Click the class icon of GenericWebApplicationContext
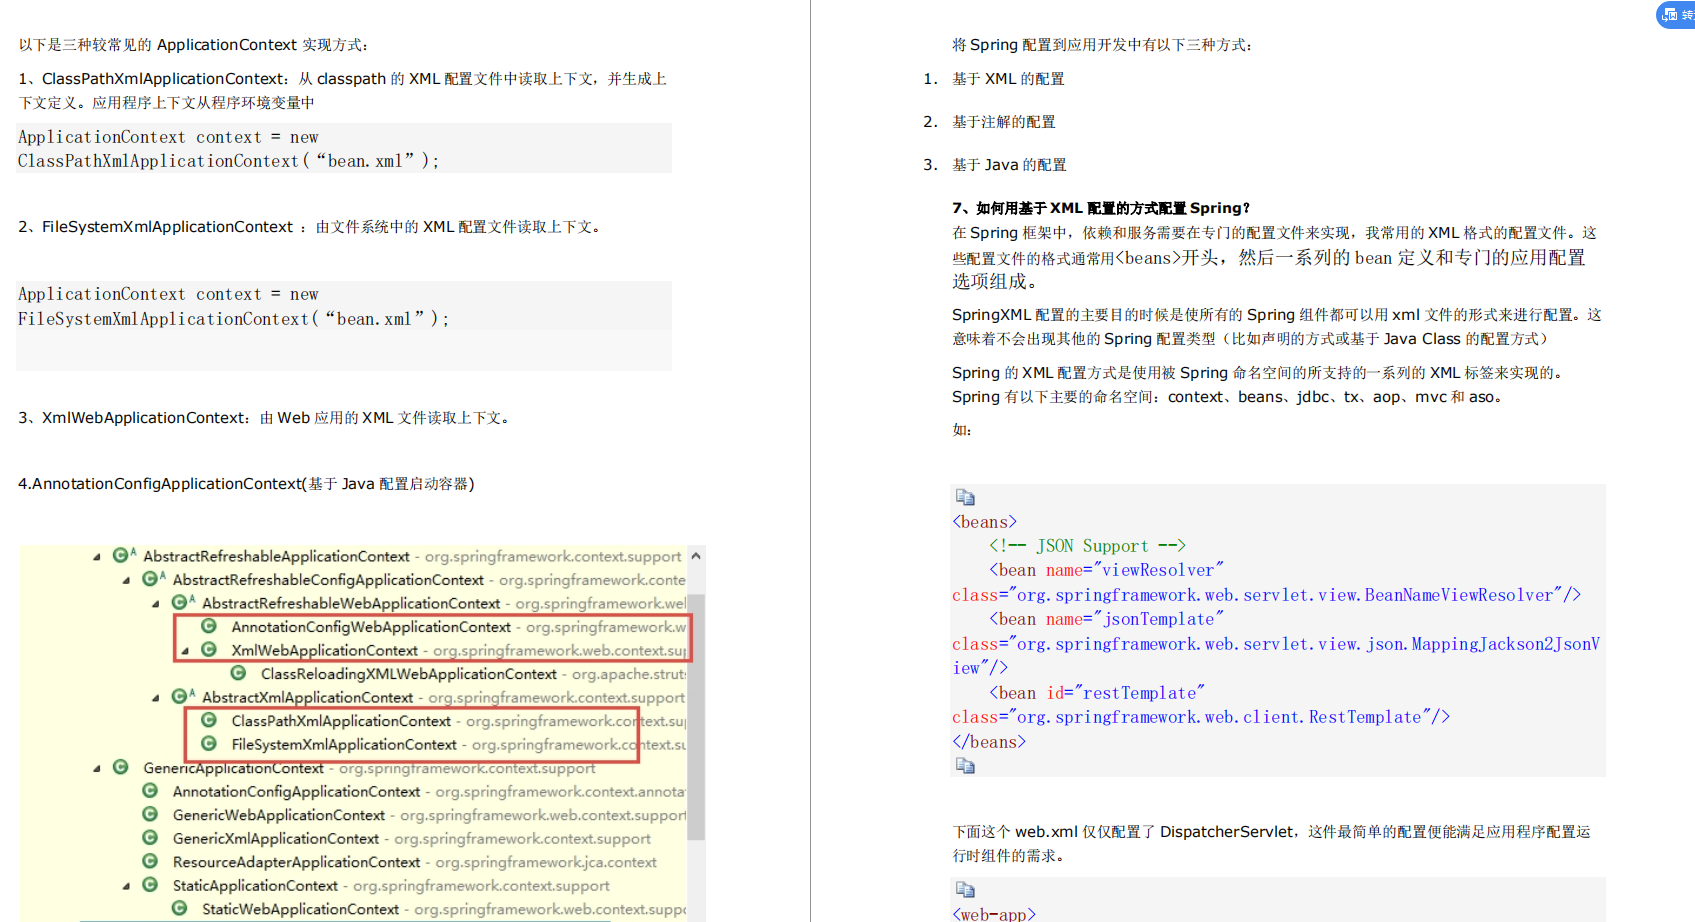The image size is (1695, 922). (150, 814)
